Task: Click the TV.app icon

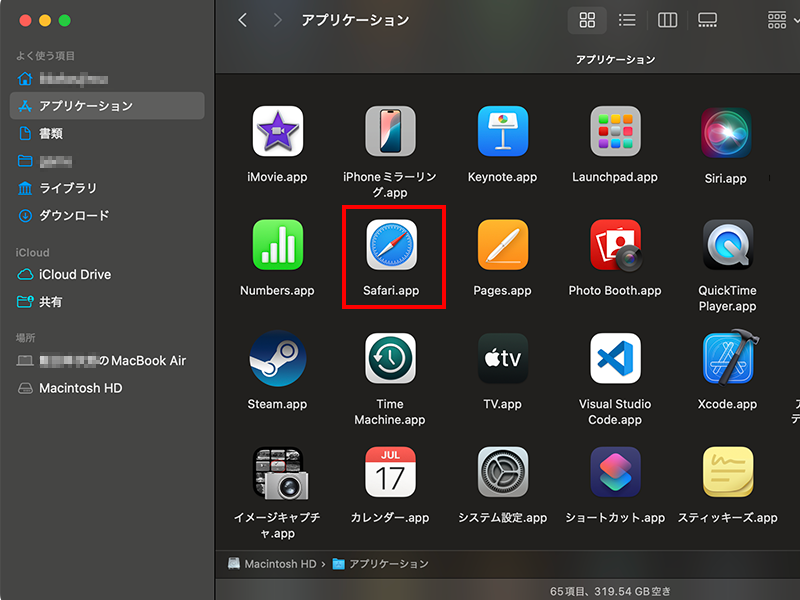Action: click(x=503, y=358)
